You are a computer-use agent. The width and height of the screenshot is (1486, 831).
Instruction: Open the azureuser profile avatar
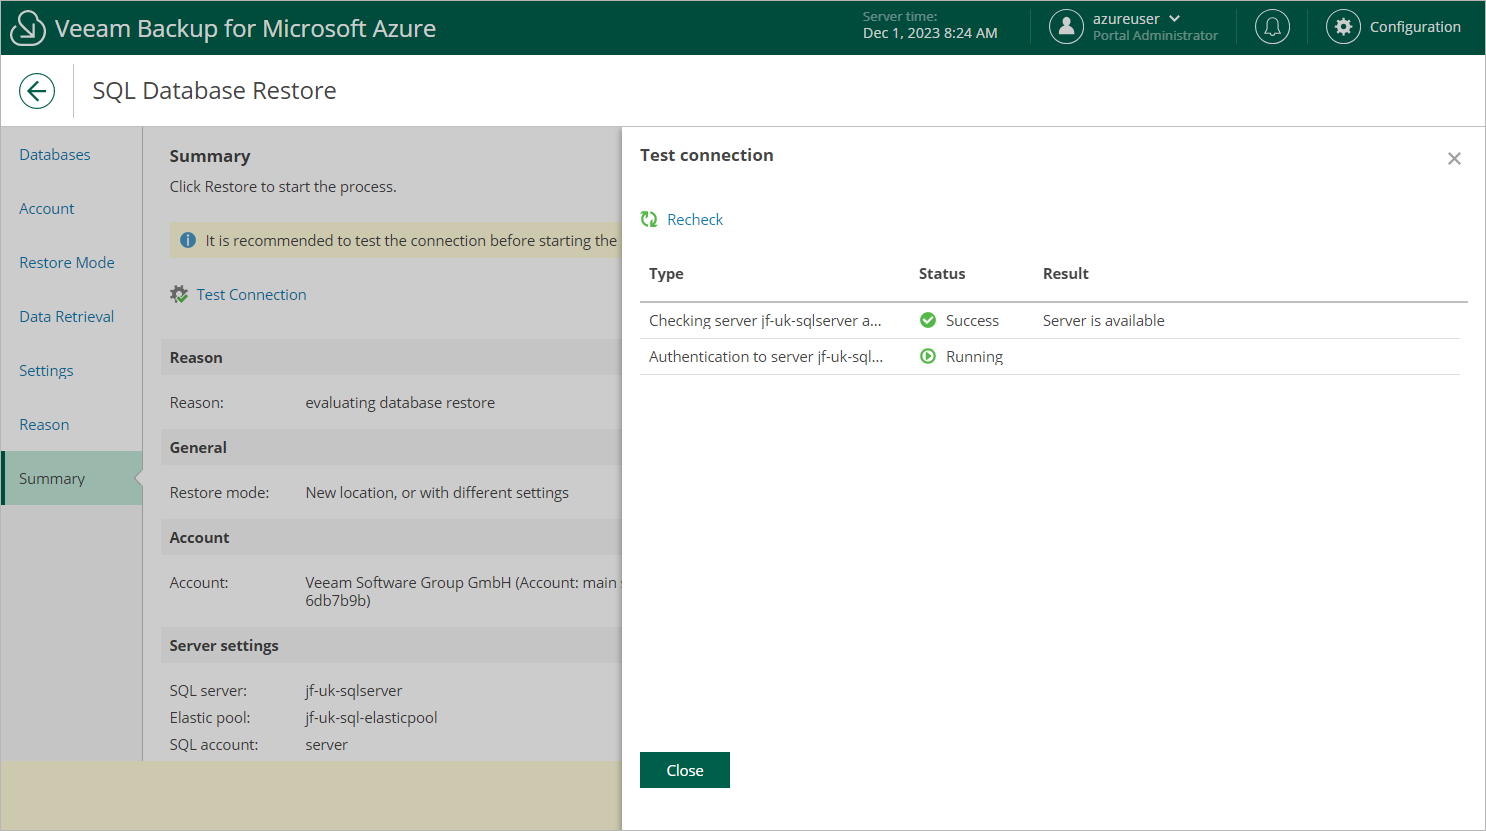(x=1066, y=27)
